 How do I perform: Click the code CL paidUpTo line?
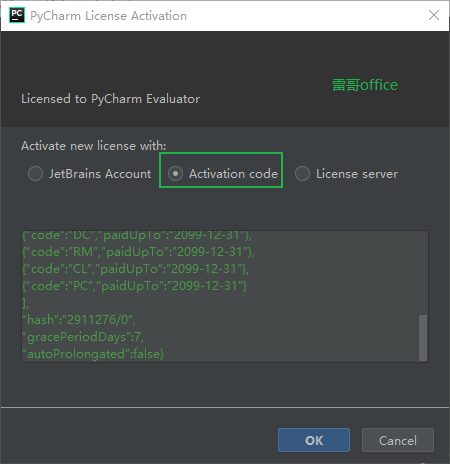coord(135,269)
